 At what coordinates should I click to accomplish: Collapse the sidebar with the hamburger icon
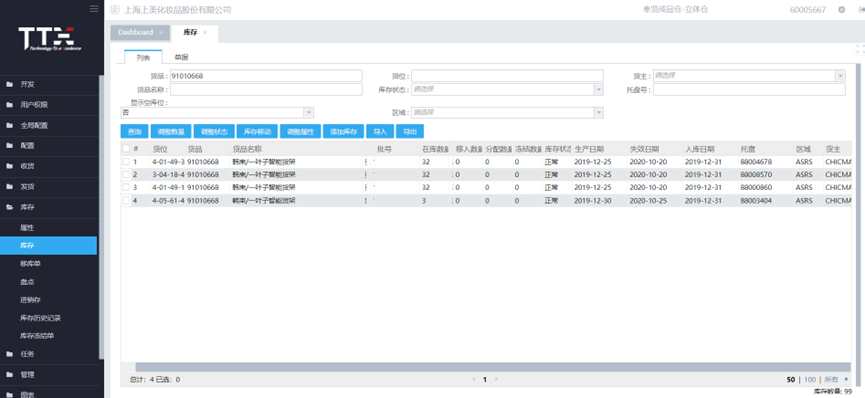pyautogui.click(x=94, y=9)
